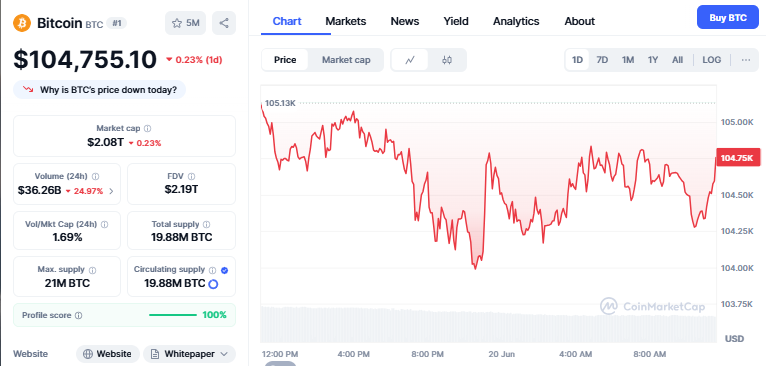Viewport: 766px width, 366px height.
Task: Expand the Whitepaper dropdown
Action: point(190,354)
